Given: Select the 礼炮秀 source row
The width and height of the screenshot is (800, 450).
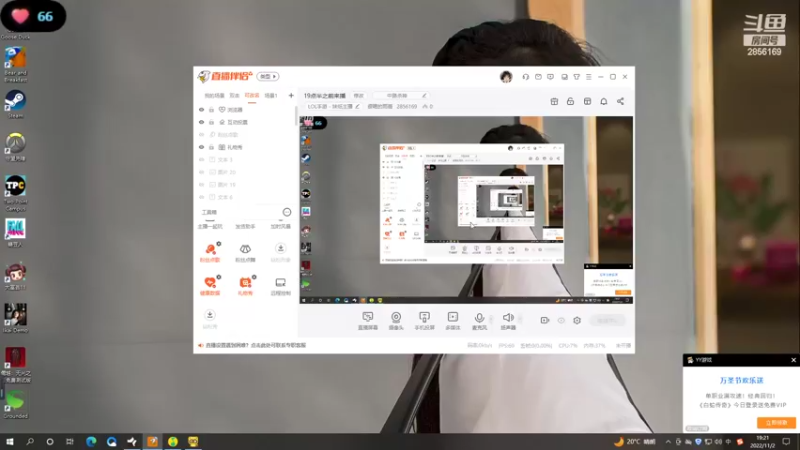Looking at the screenshot, I should pos(245,147).
